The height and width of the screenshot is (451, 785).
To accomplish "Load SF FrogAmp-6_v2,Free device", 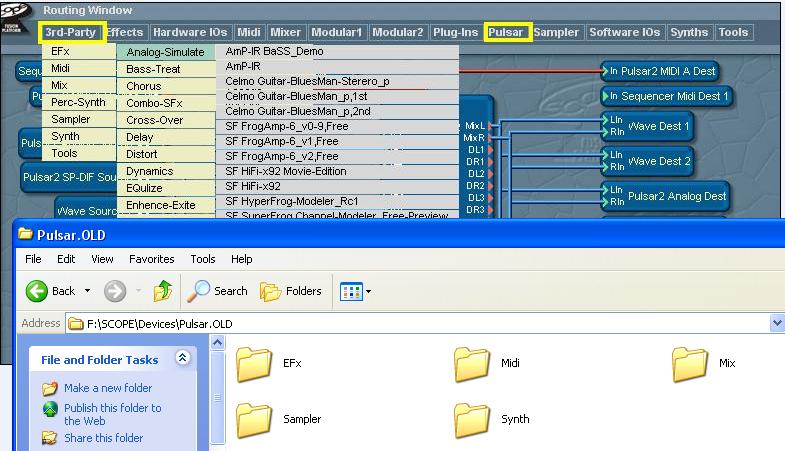I will pos(337,157).
